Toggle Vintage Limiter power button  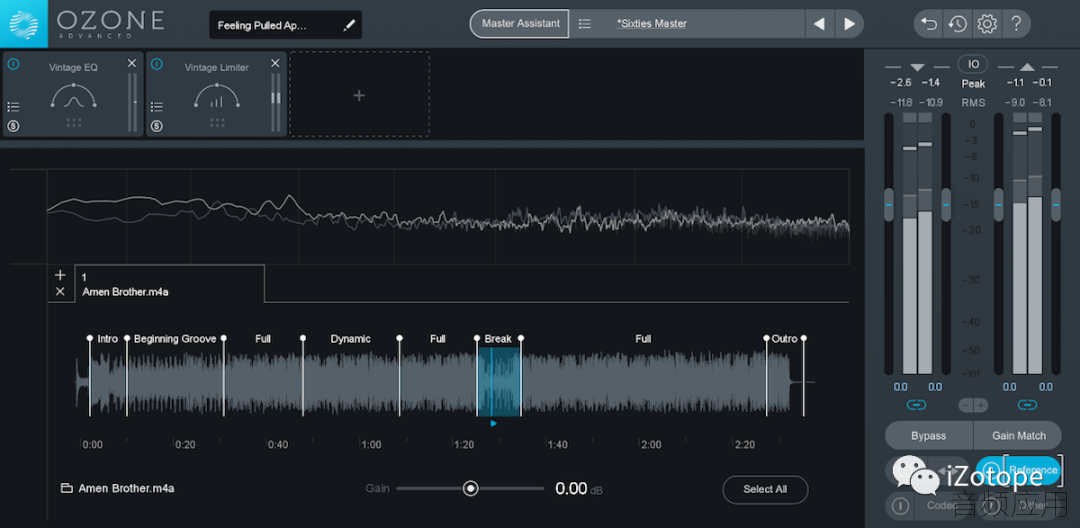(156, 65)
